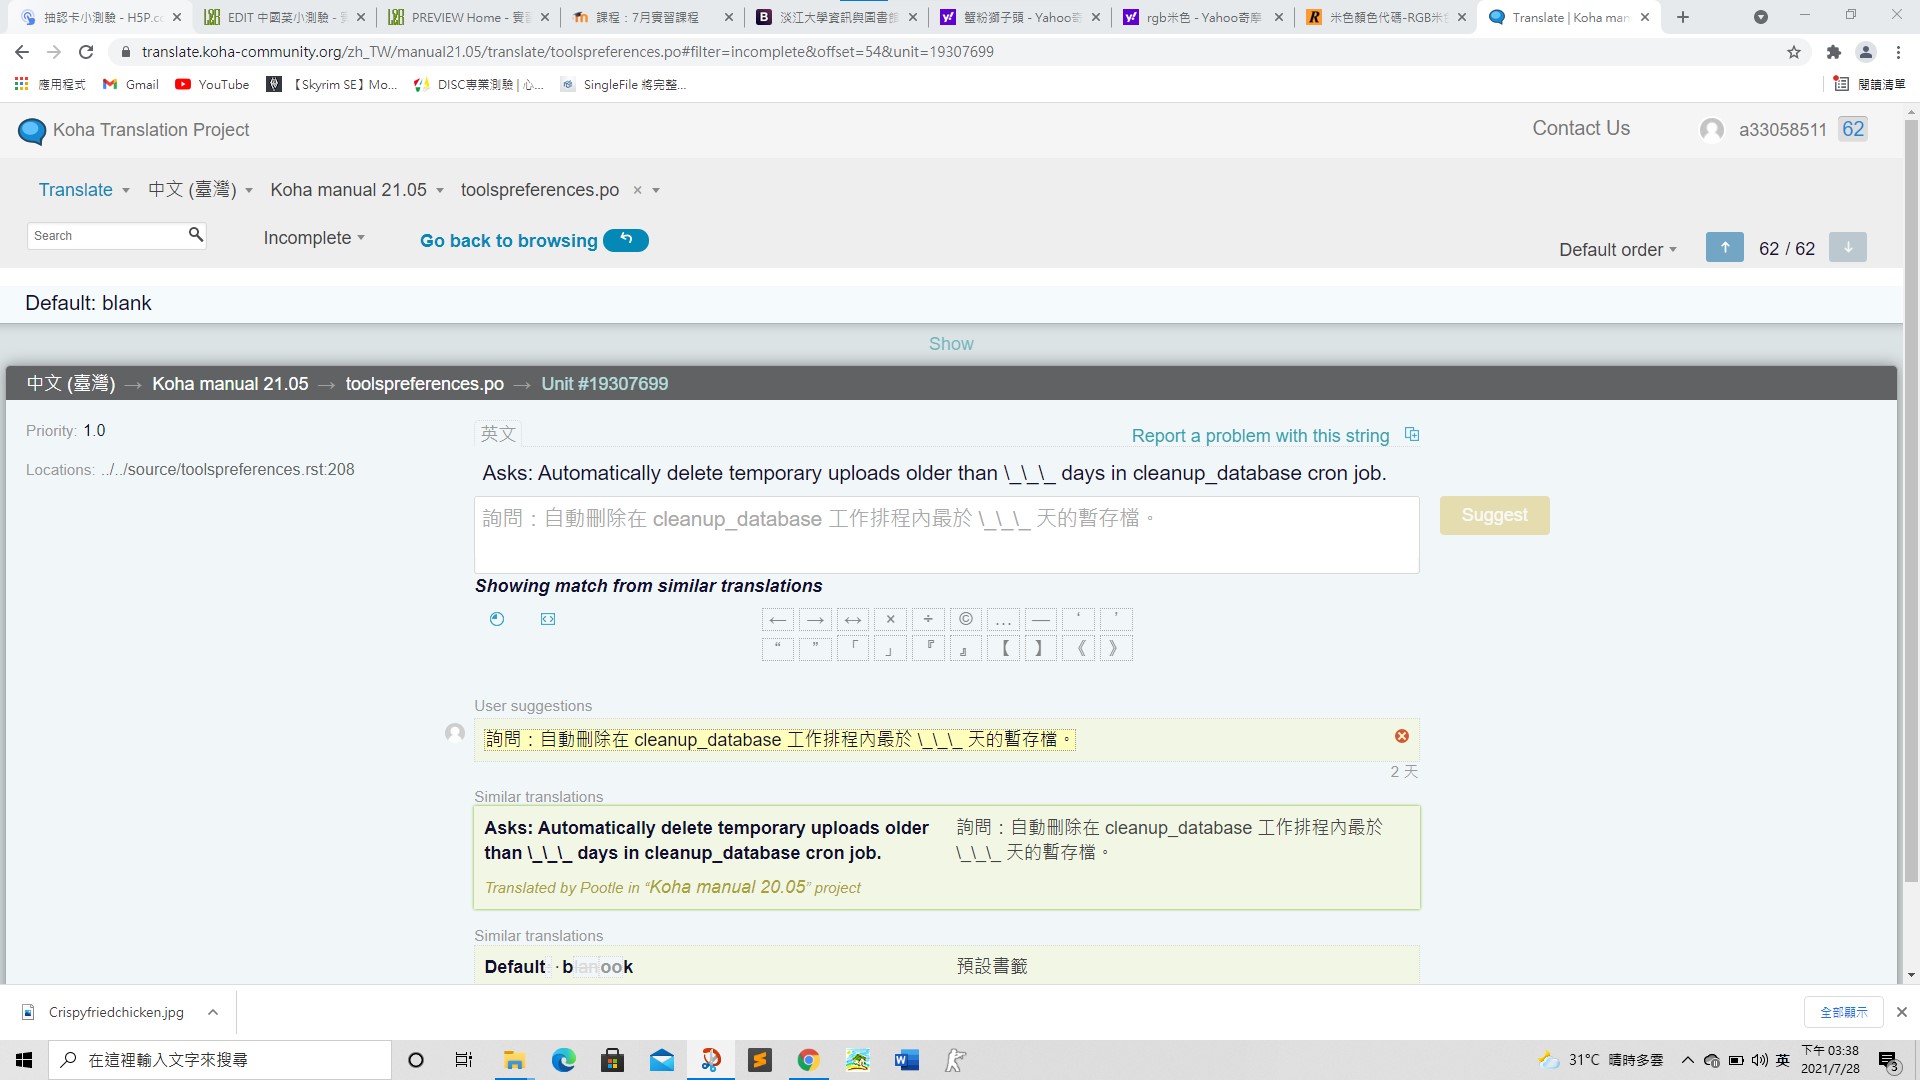Open the 中文 (臺灣) language dropdown
The height and width of the screenshot is (1080, 1920).
(x=200, y=190)
